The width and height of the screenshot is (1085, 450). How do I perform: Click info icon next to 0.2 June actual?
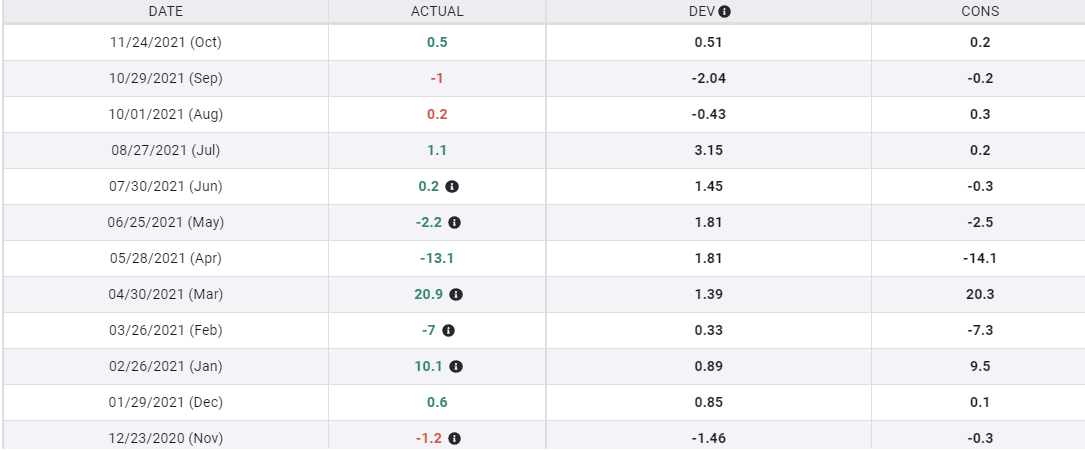452,186
